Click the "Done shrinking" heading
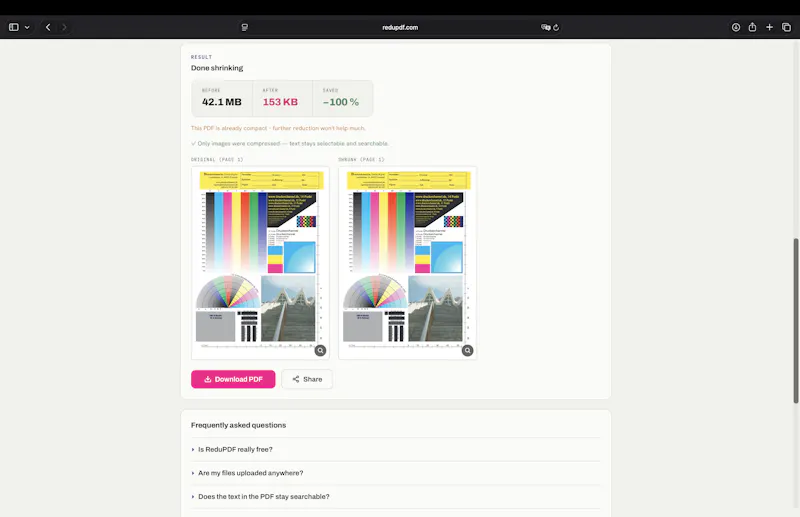This screenshot has height=517, width=800. tap(217, 68)
